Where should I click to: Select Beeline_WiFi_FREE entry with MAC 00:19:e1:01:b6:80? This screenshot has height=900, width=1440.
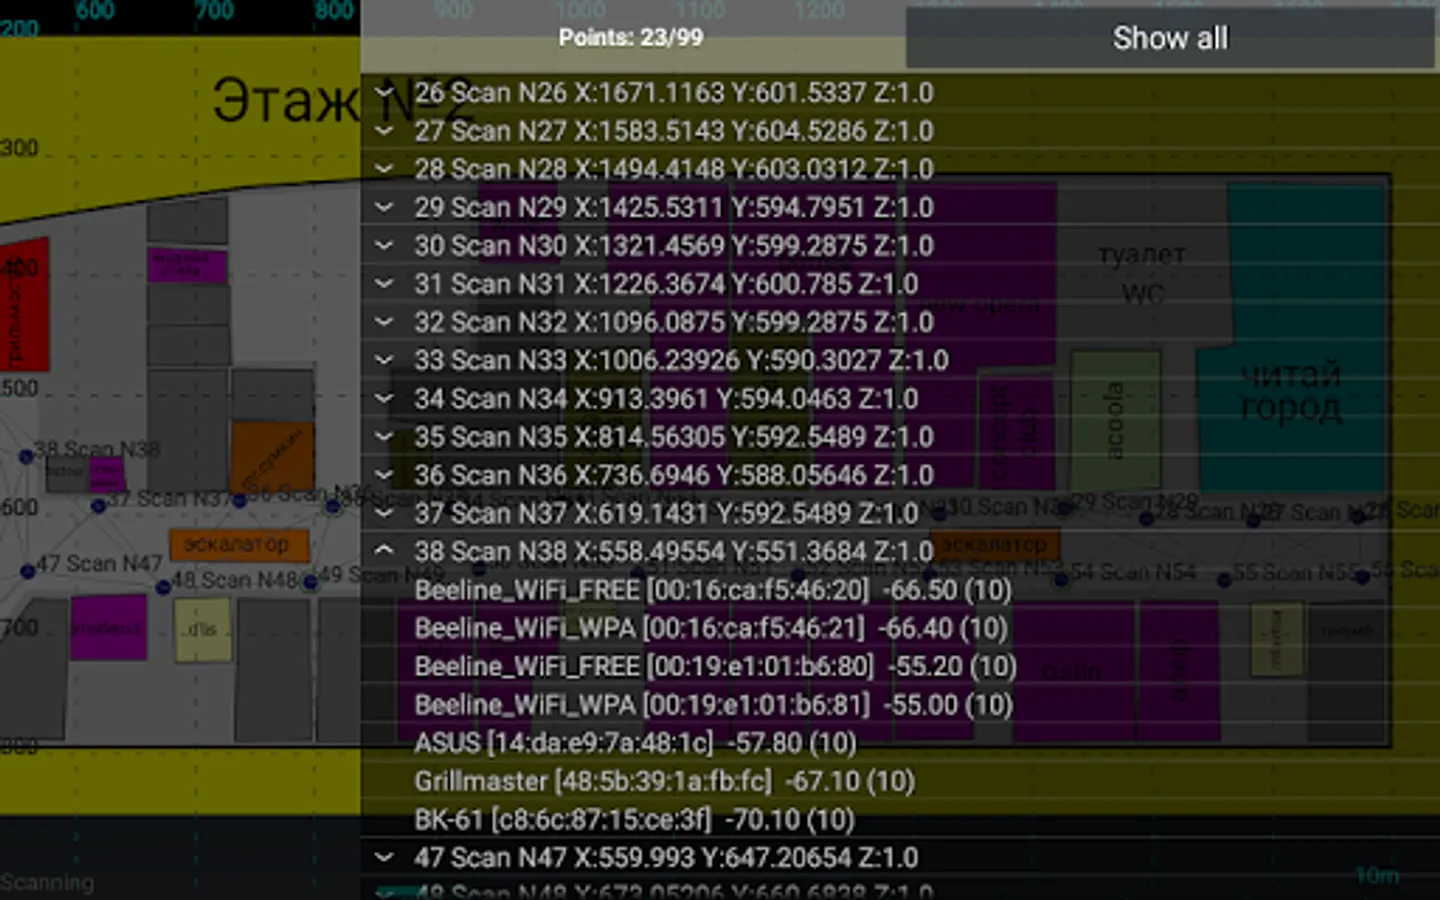pos(716,666)
